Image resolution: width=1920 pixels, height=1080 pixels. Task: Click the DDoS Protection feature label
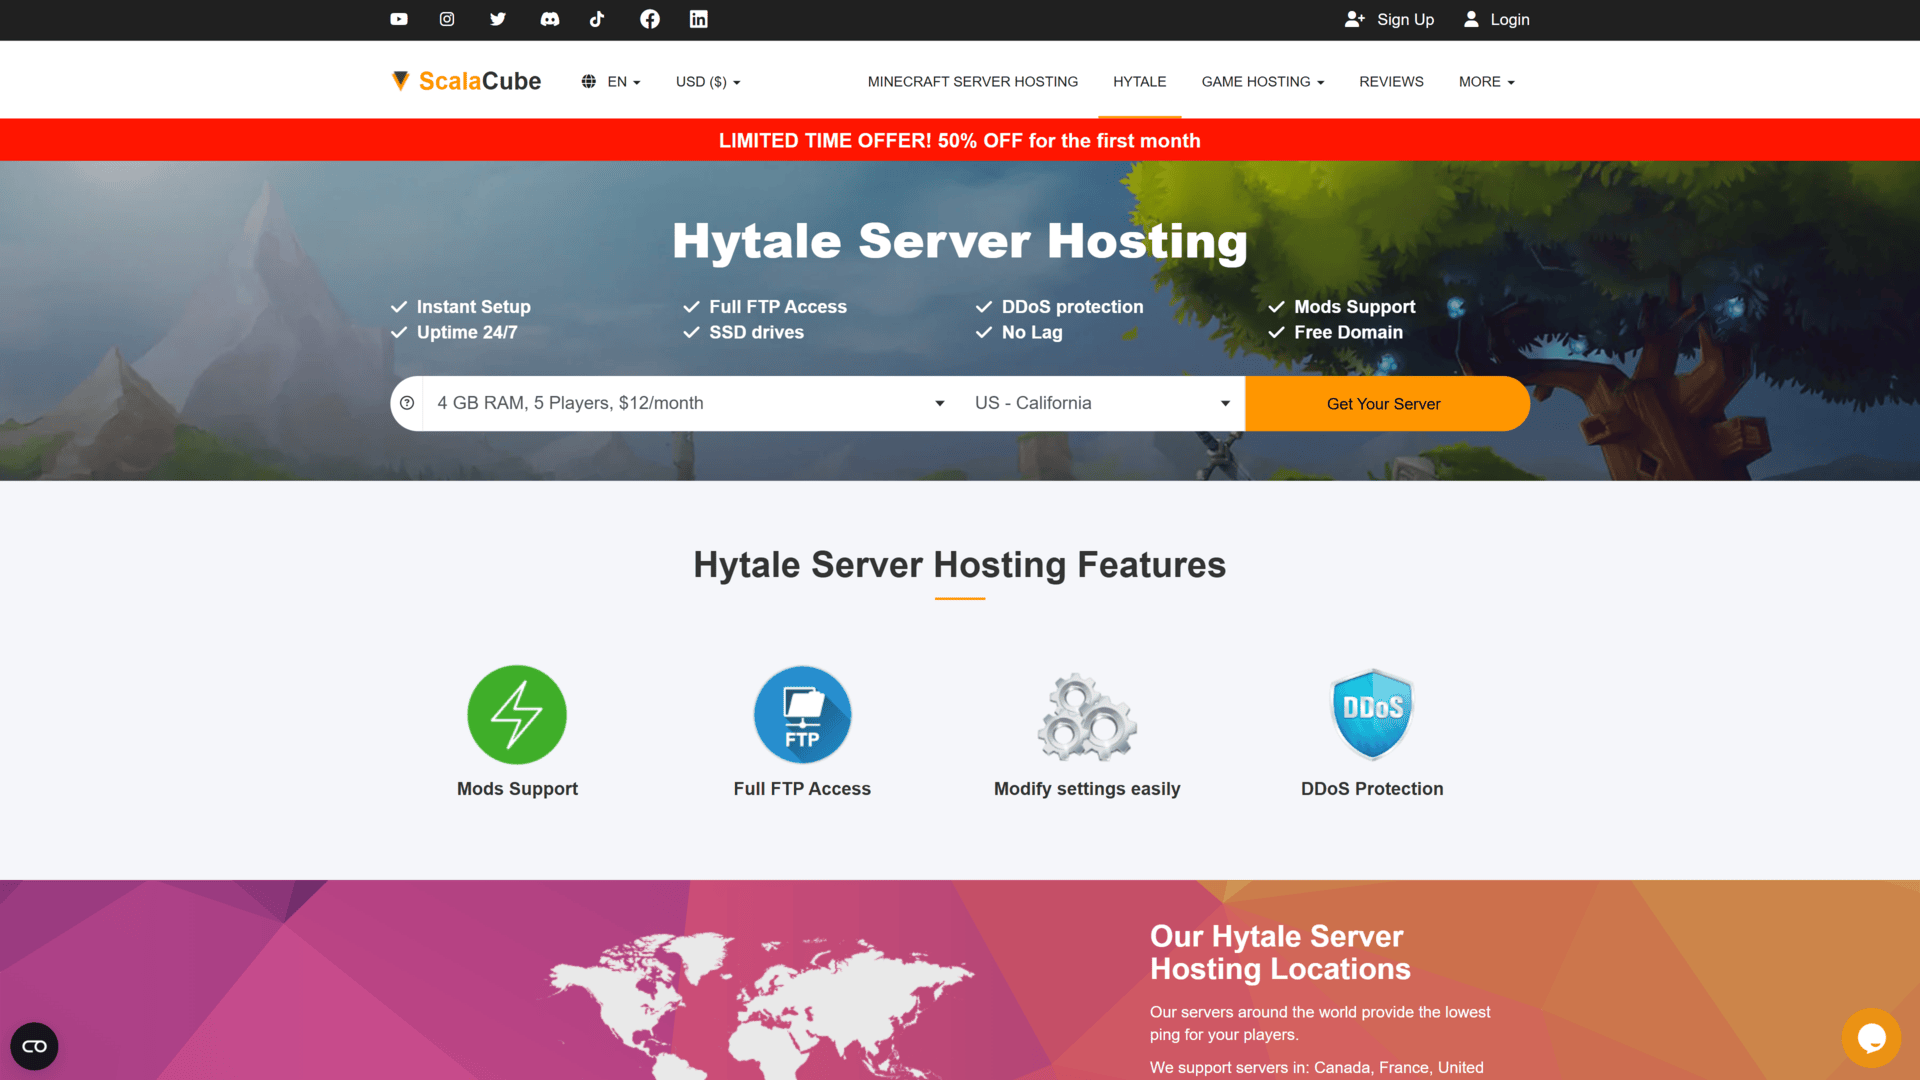tap(1372, 789)
